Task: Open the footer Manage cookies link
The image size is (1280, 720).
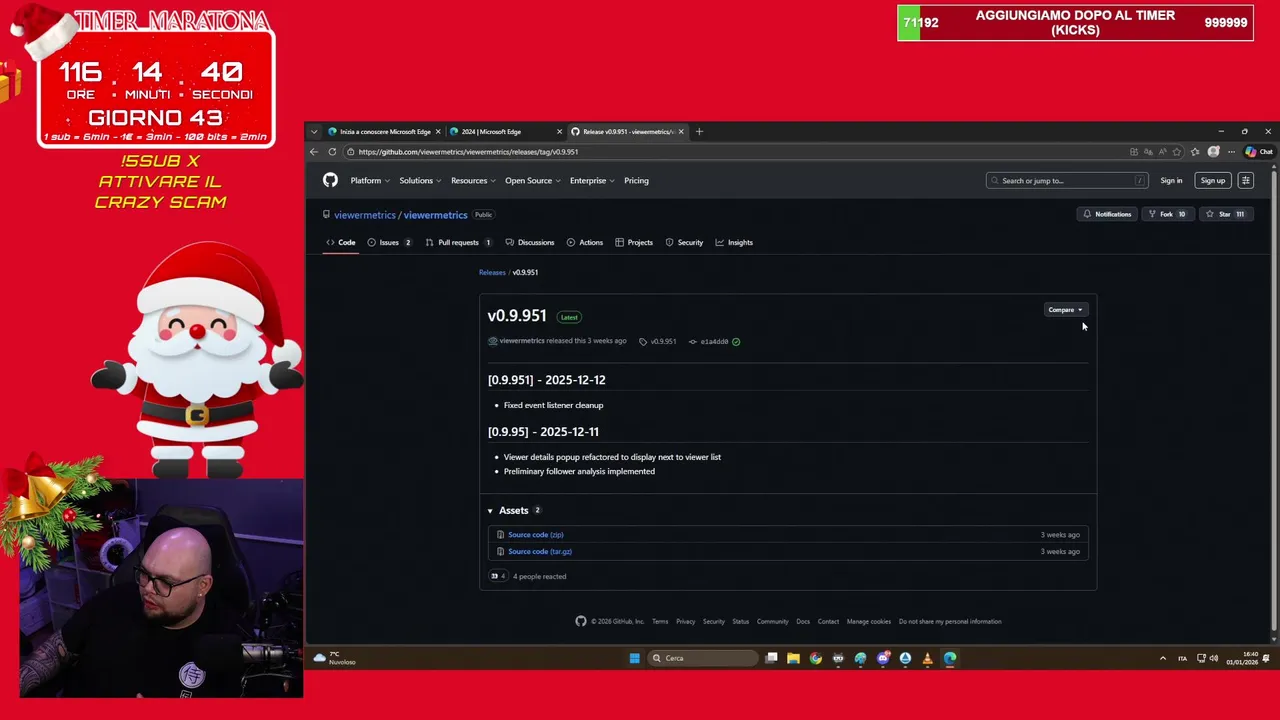Action: pos(869,622)
